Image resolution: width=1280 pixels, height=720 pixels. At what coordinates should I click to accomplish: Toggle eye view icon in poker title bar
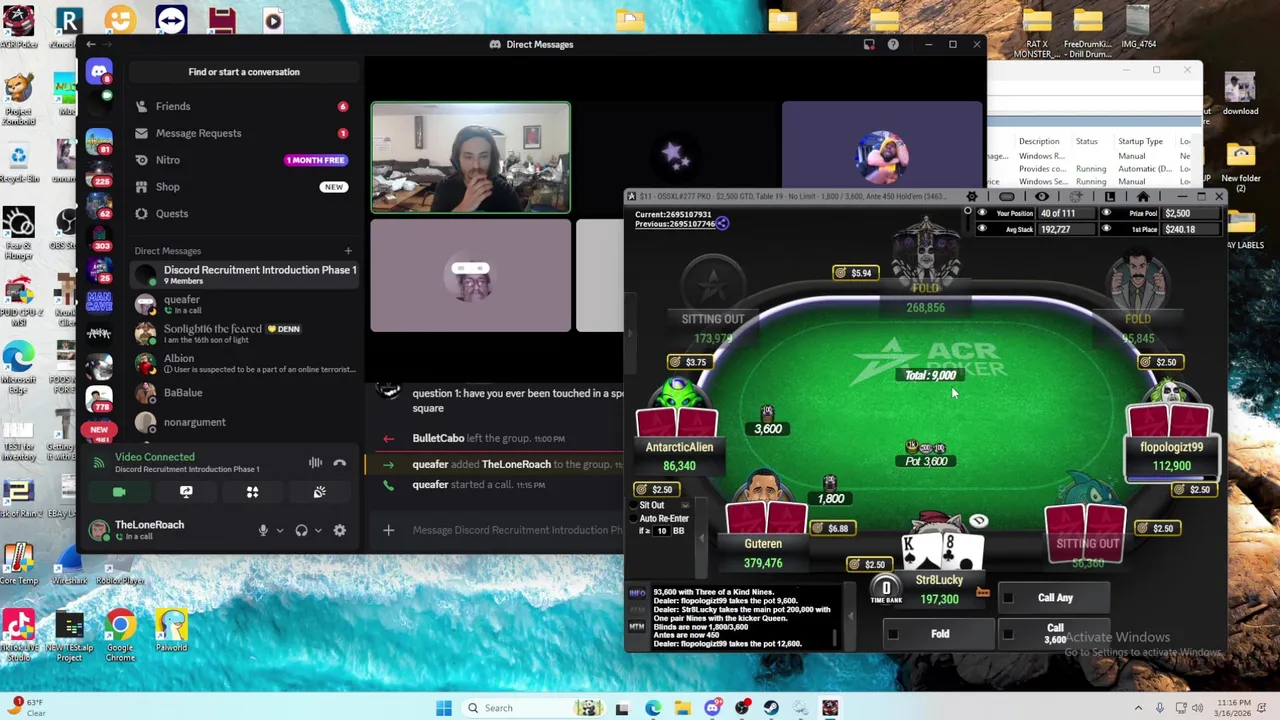tap(1041, 197)
